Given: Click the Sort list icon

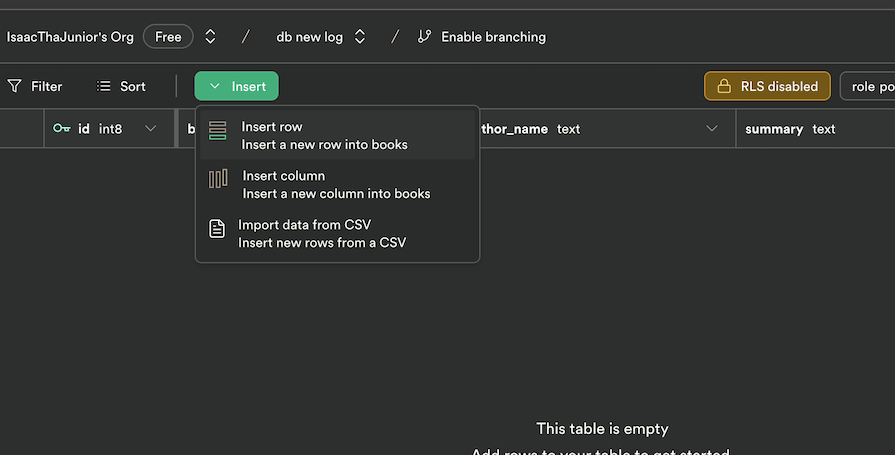Looking at the screenshot, I should pos(104,87).
